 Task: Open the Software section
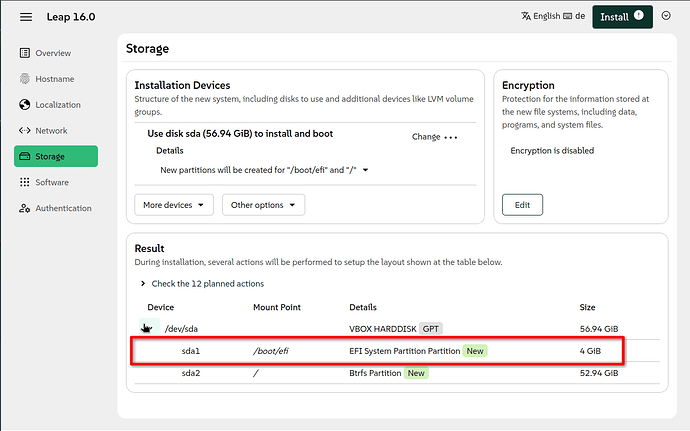coord(52,182)
